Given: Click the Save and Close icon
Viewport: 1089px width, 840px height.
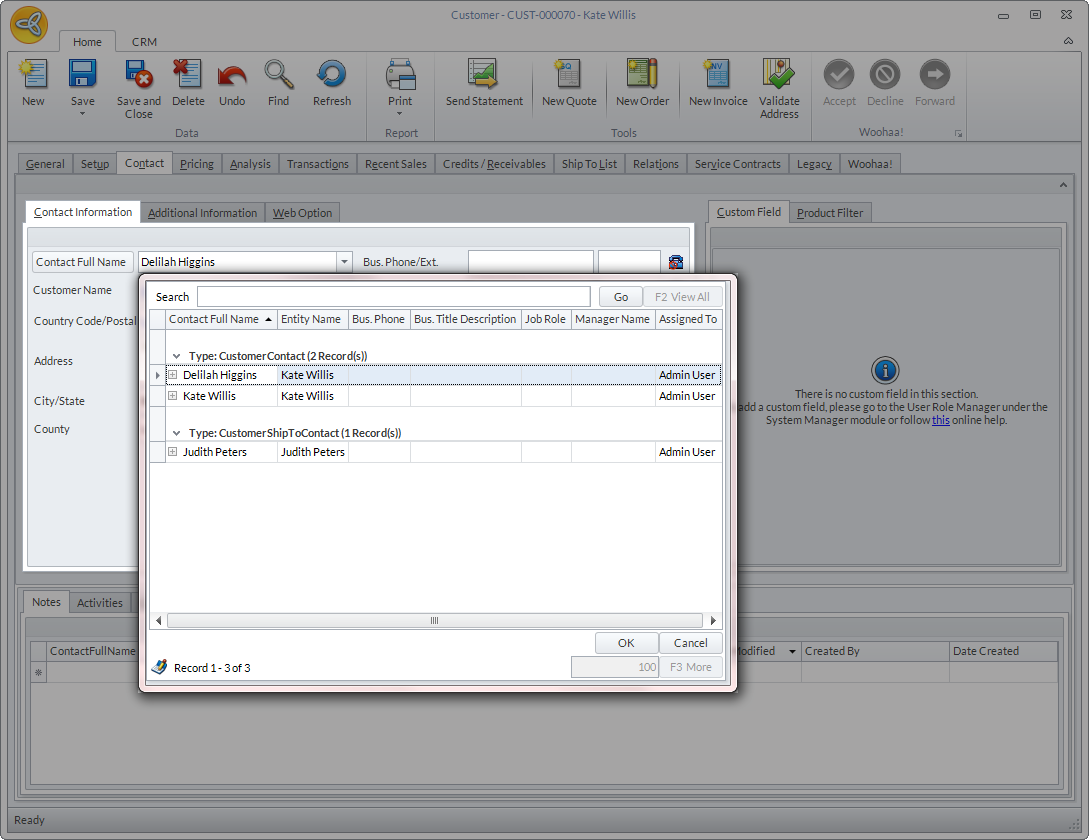Looking at the screenshot, I should click(x=138, y=75).
